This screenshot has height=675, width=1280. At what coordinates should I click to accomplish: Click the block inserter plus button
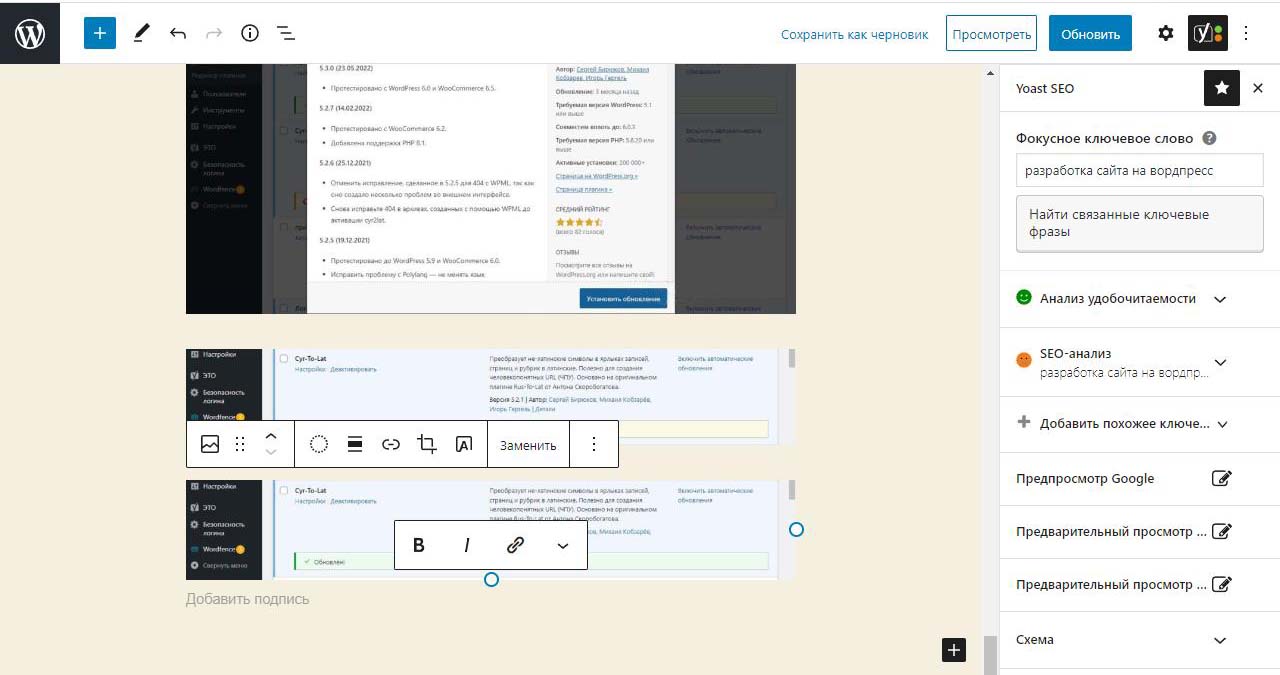tap(100, 33)
